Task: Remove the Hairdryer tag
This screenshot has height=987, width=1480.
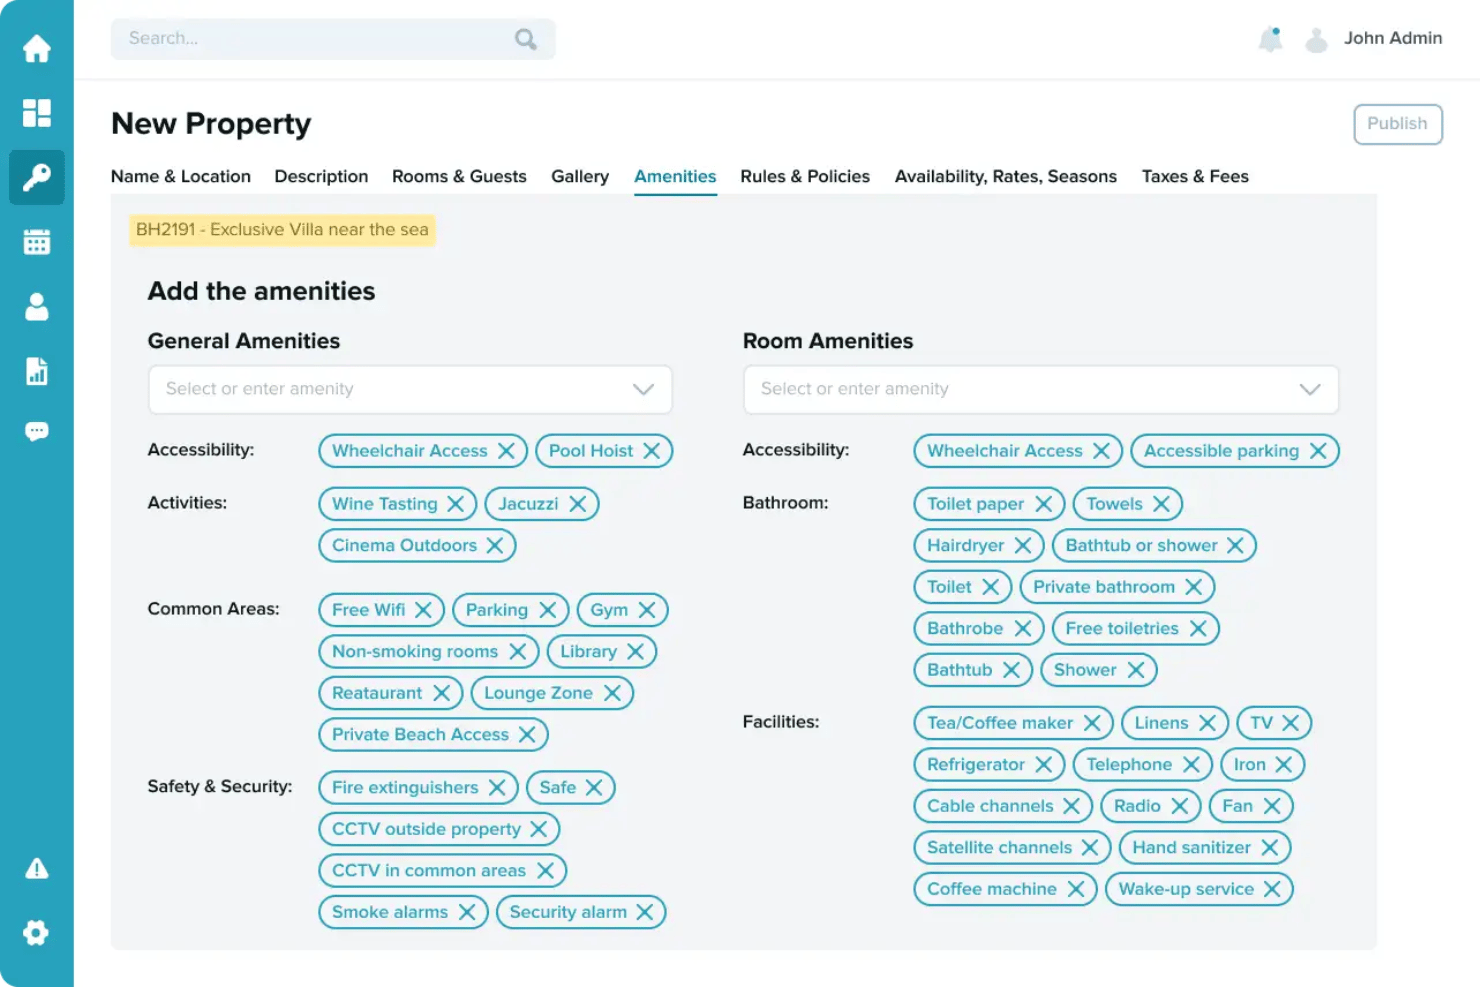Action: pyautogui.click(x=1022, y=546)
